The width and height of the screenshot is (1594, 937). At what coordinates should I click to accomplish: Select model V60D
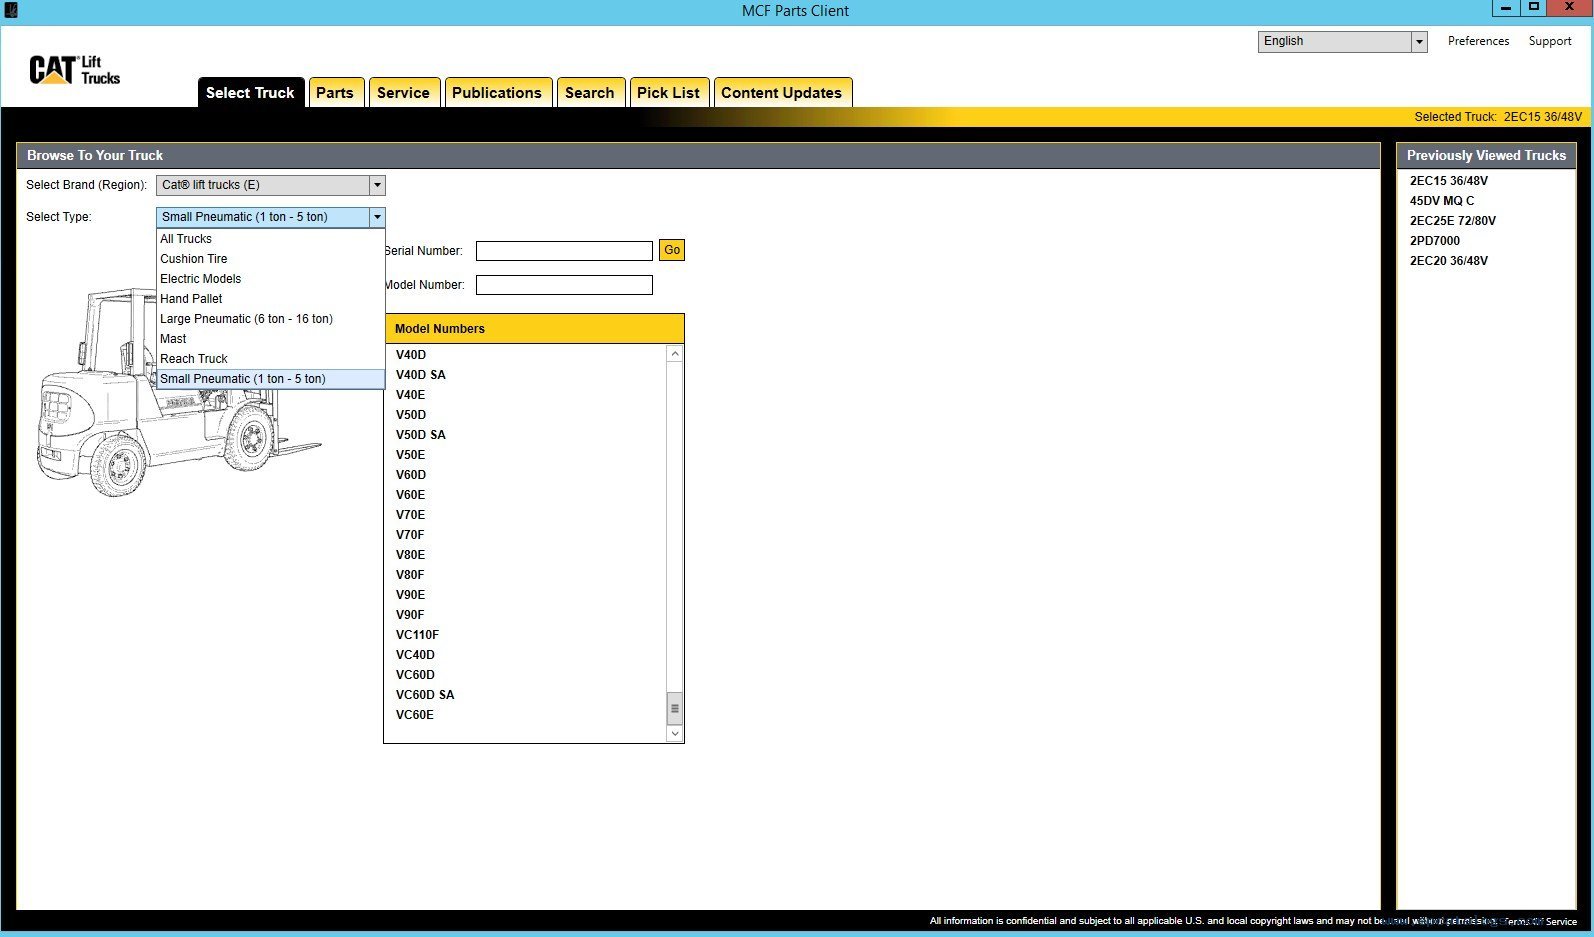tap(410, 475)
